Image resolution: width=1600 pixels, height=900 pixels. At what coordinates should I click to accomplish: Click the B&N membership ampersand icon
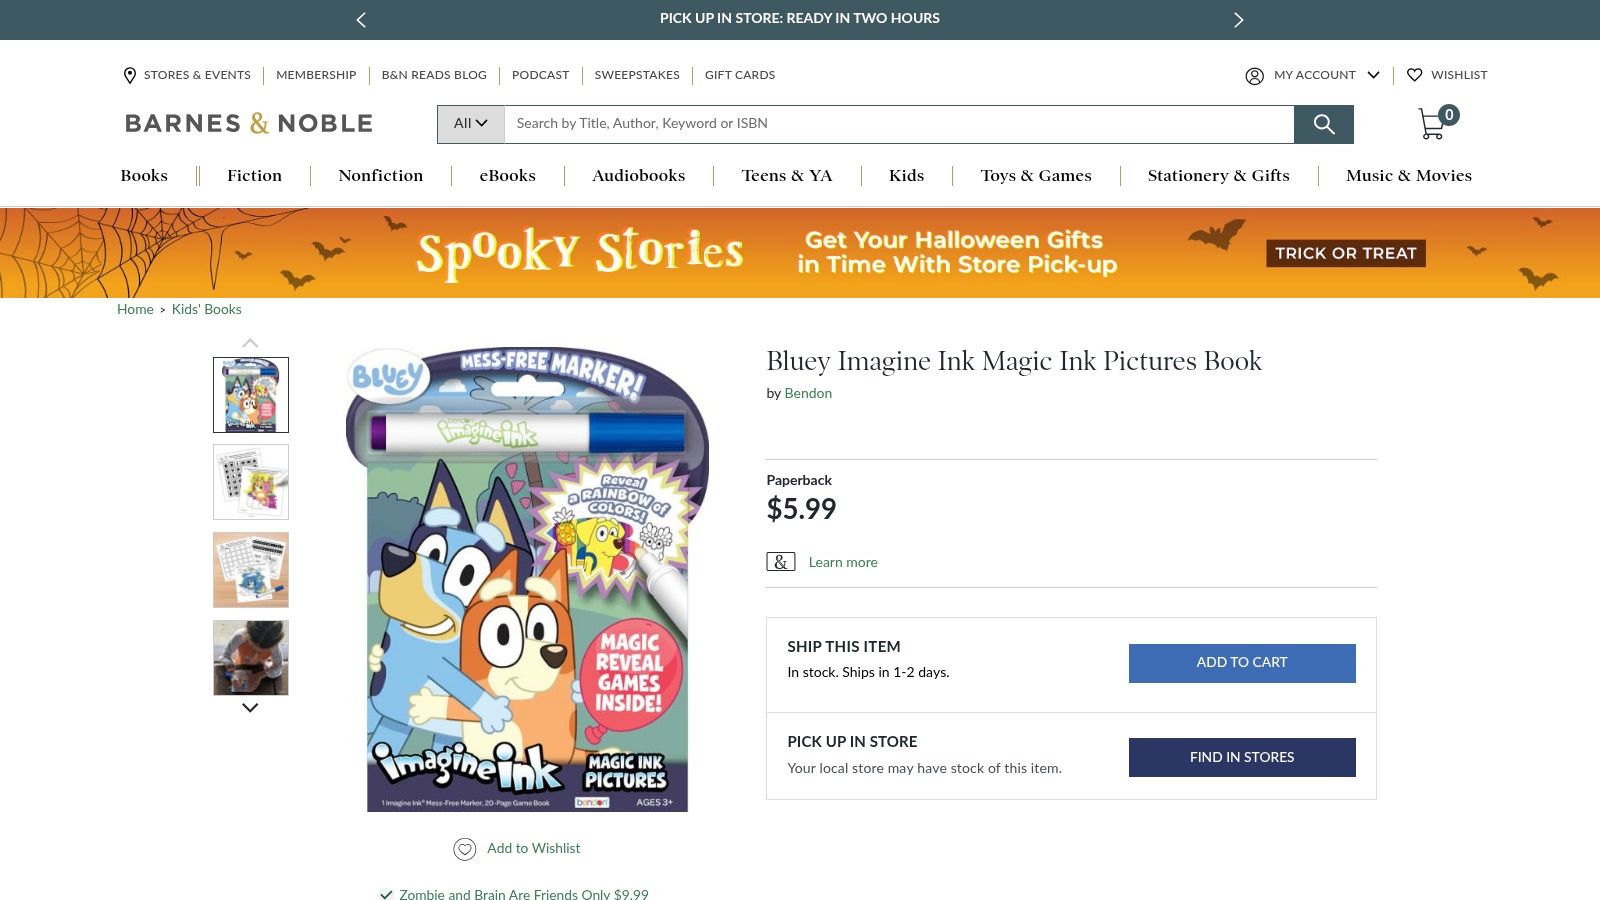[x=780, y=562]
